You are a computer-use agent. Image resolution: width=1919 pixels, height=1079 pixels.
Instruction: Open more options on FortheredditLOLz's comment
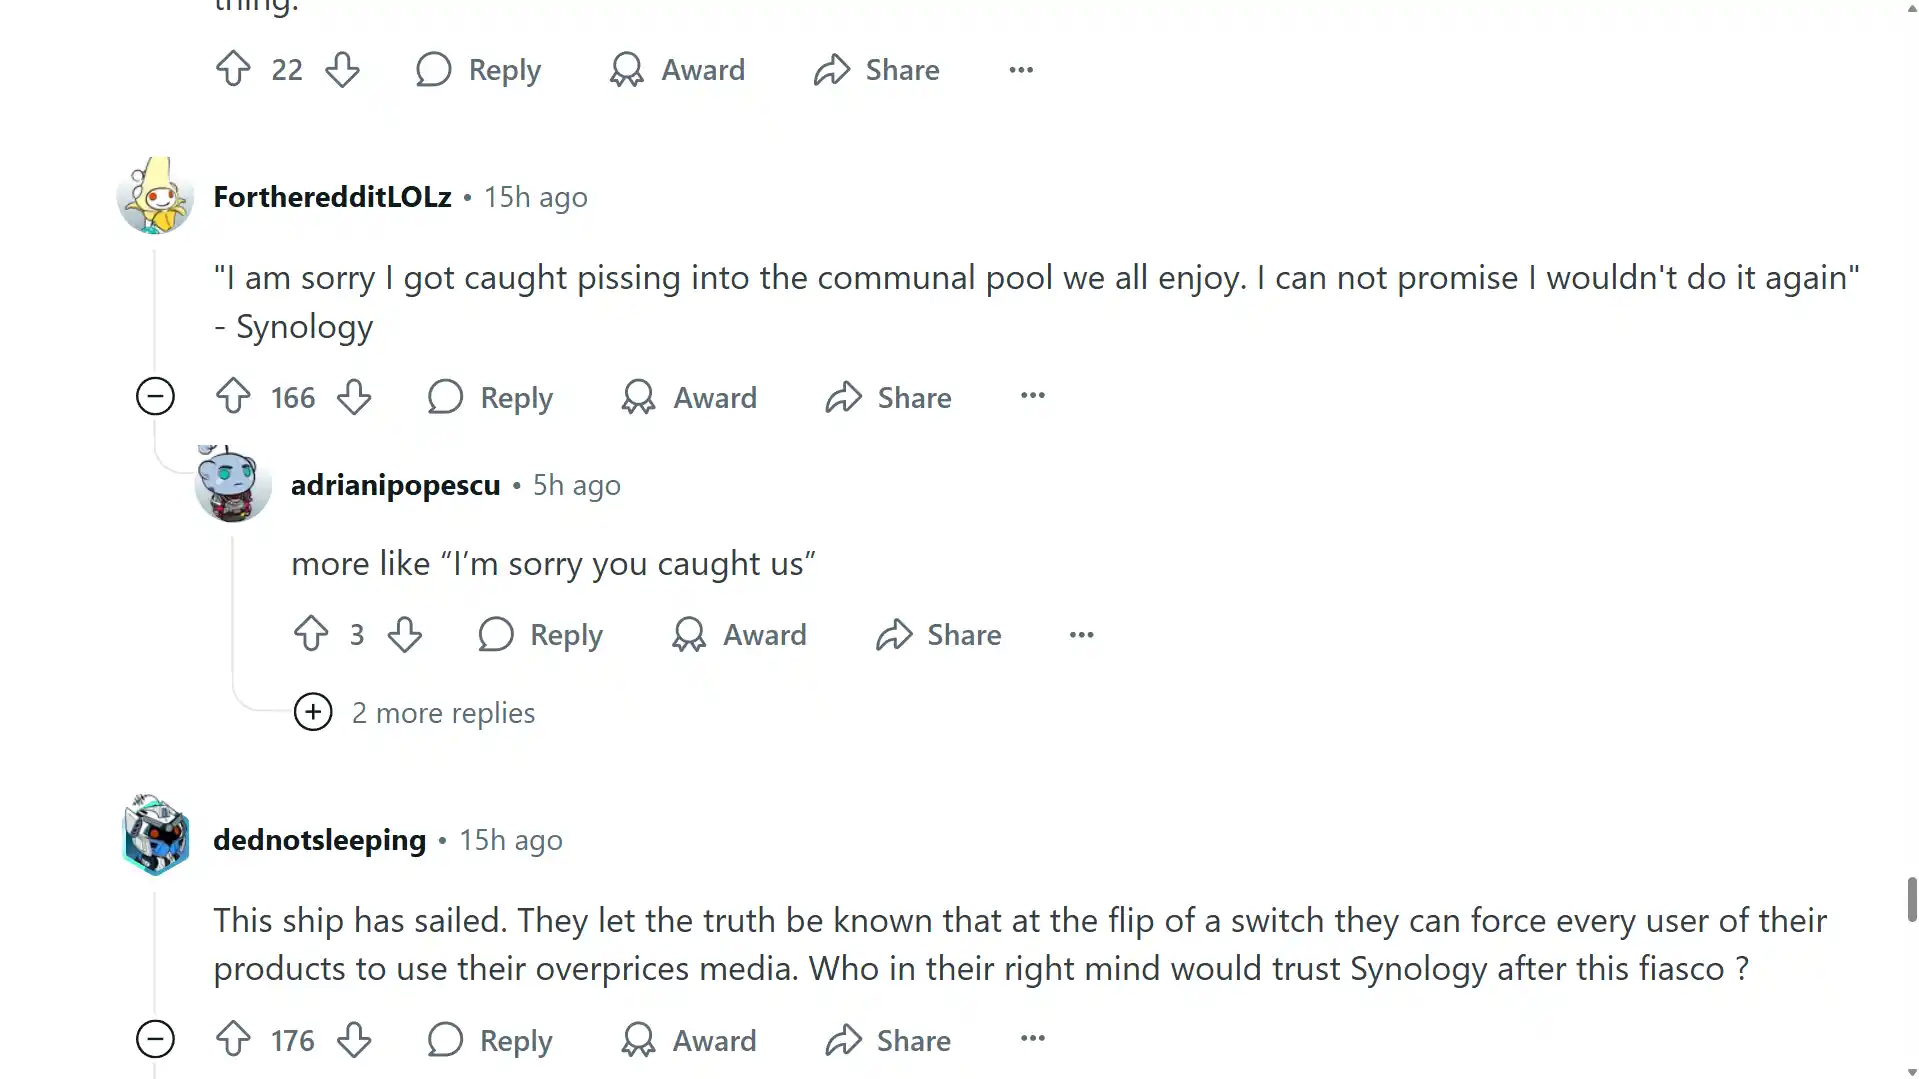click(x=1032, y=396)
